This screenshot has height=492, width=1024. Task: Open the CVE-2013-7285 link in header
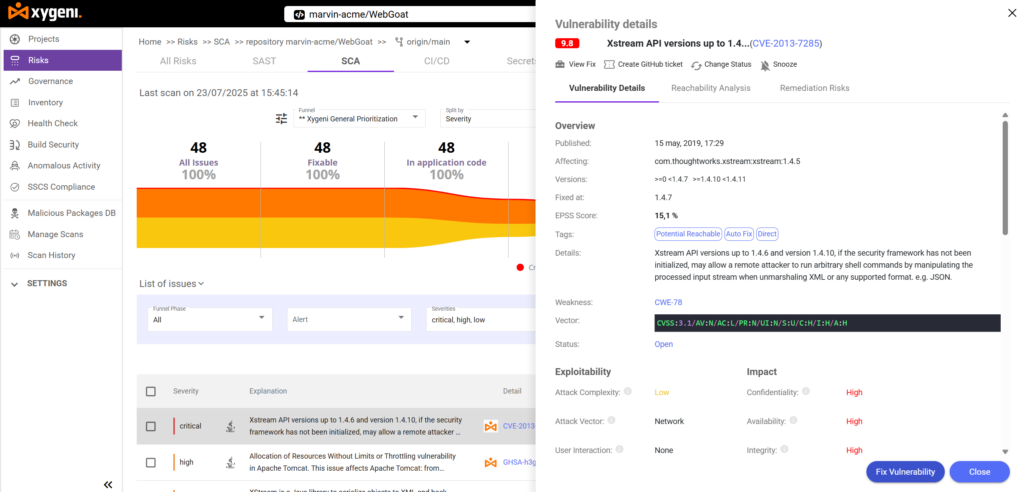pyautogui.click(x=786, y=44)
